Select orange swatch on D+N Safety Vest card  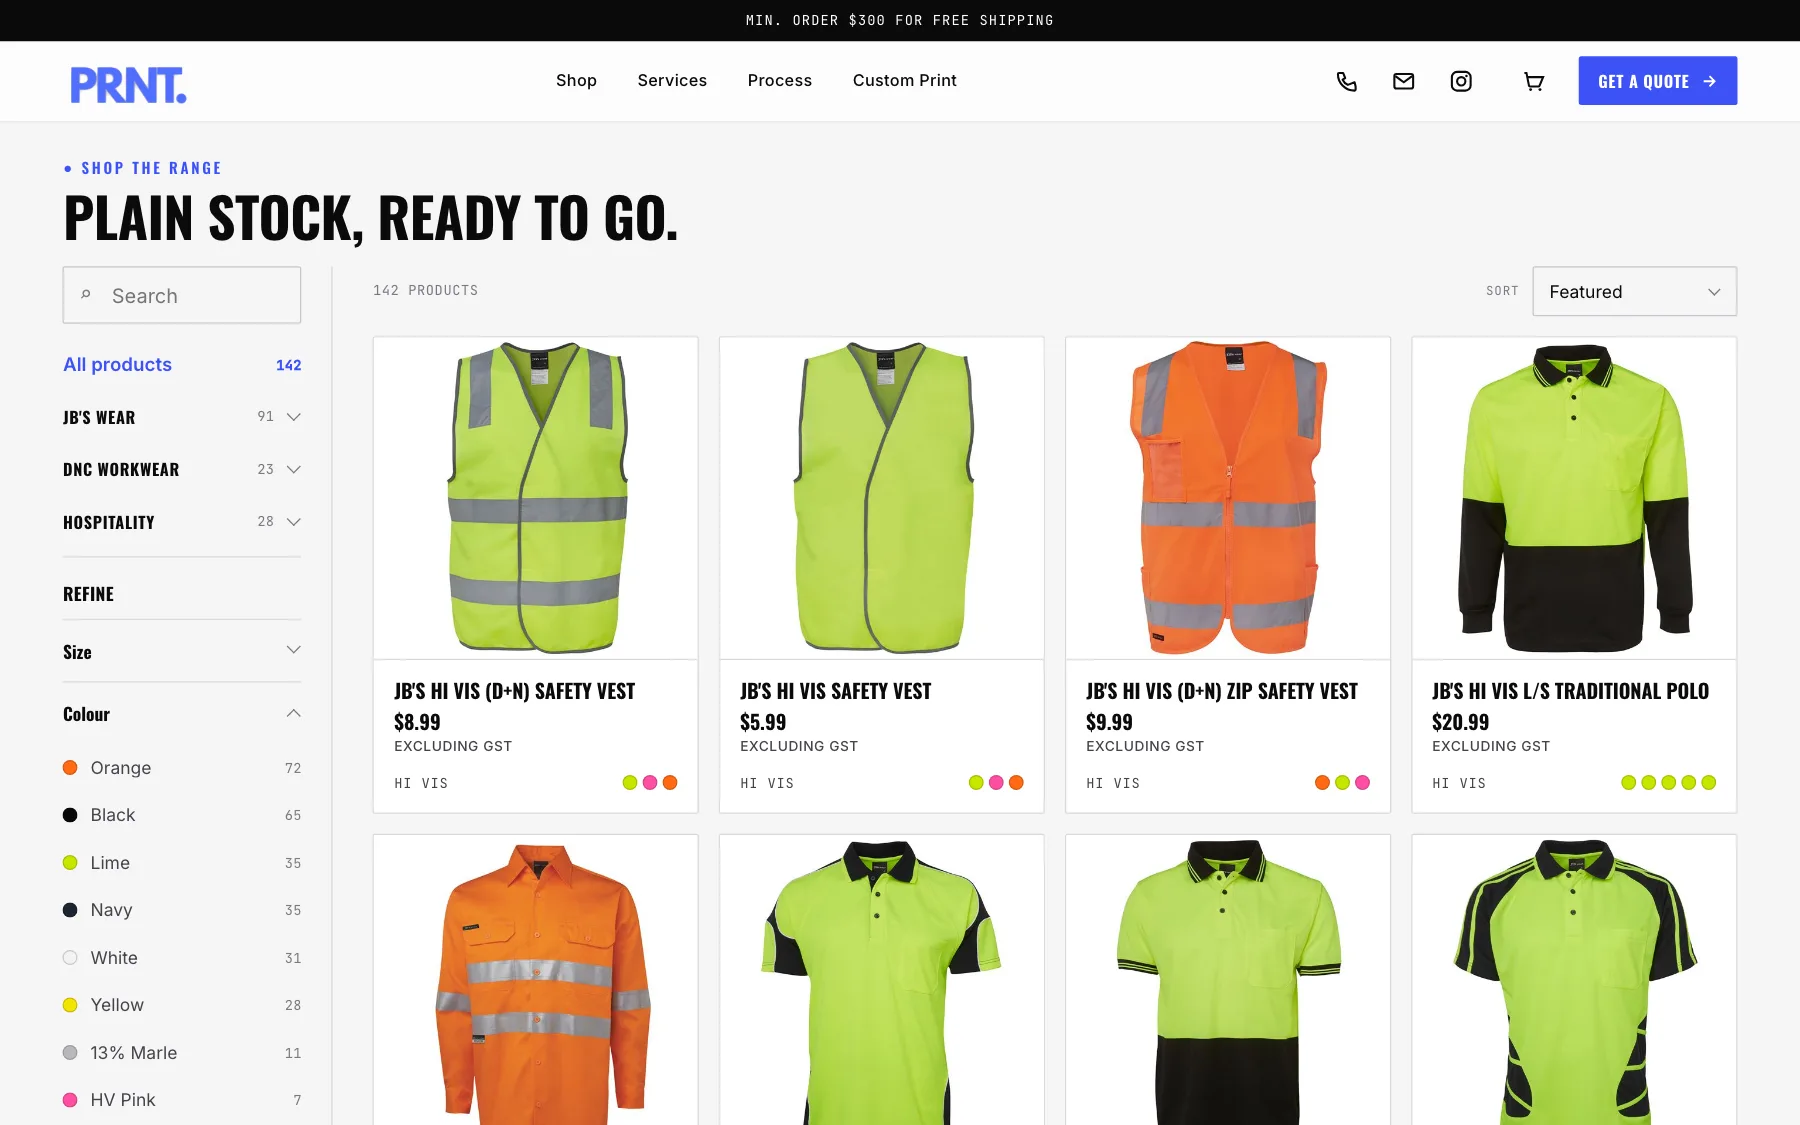click(x=670, y=783)
